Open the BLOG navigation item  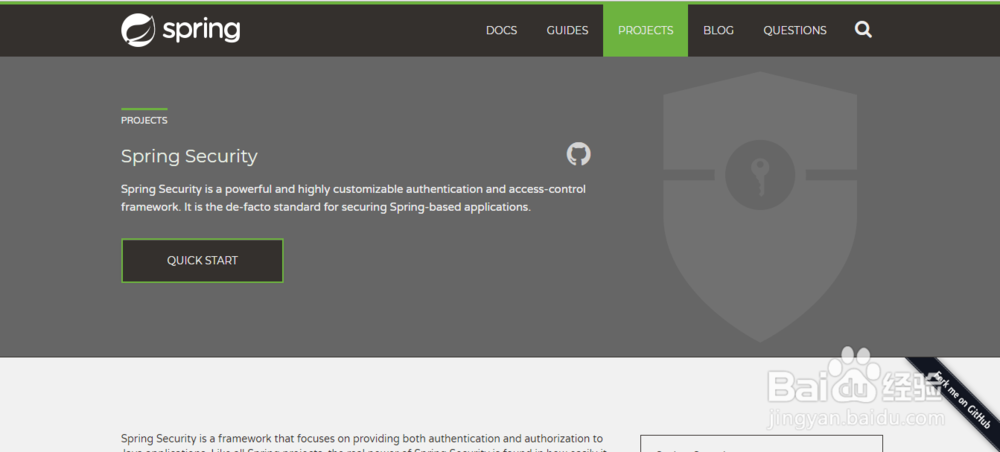(x=718, y=30)
